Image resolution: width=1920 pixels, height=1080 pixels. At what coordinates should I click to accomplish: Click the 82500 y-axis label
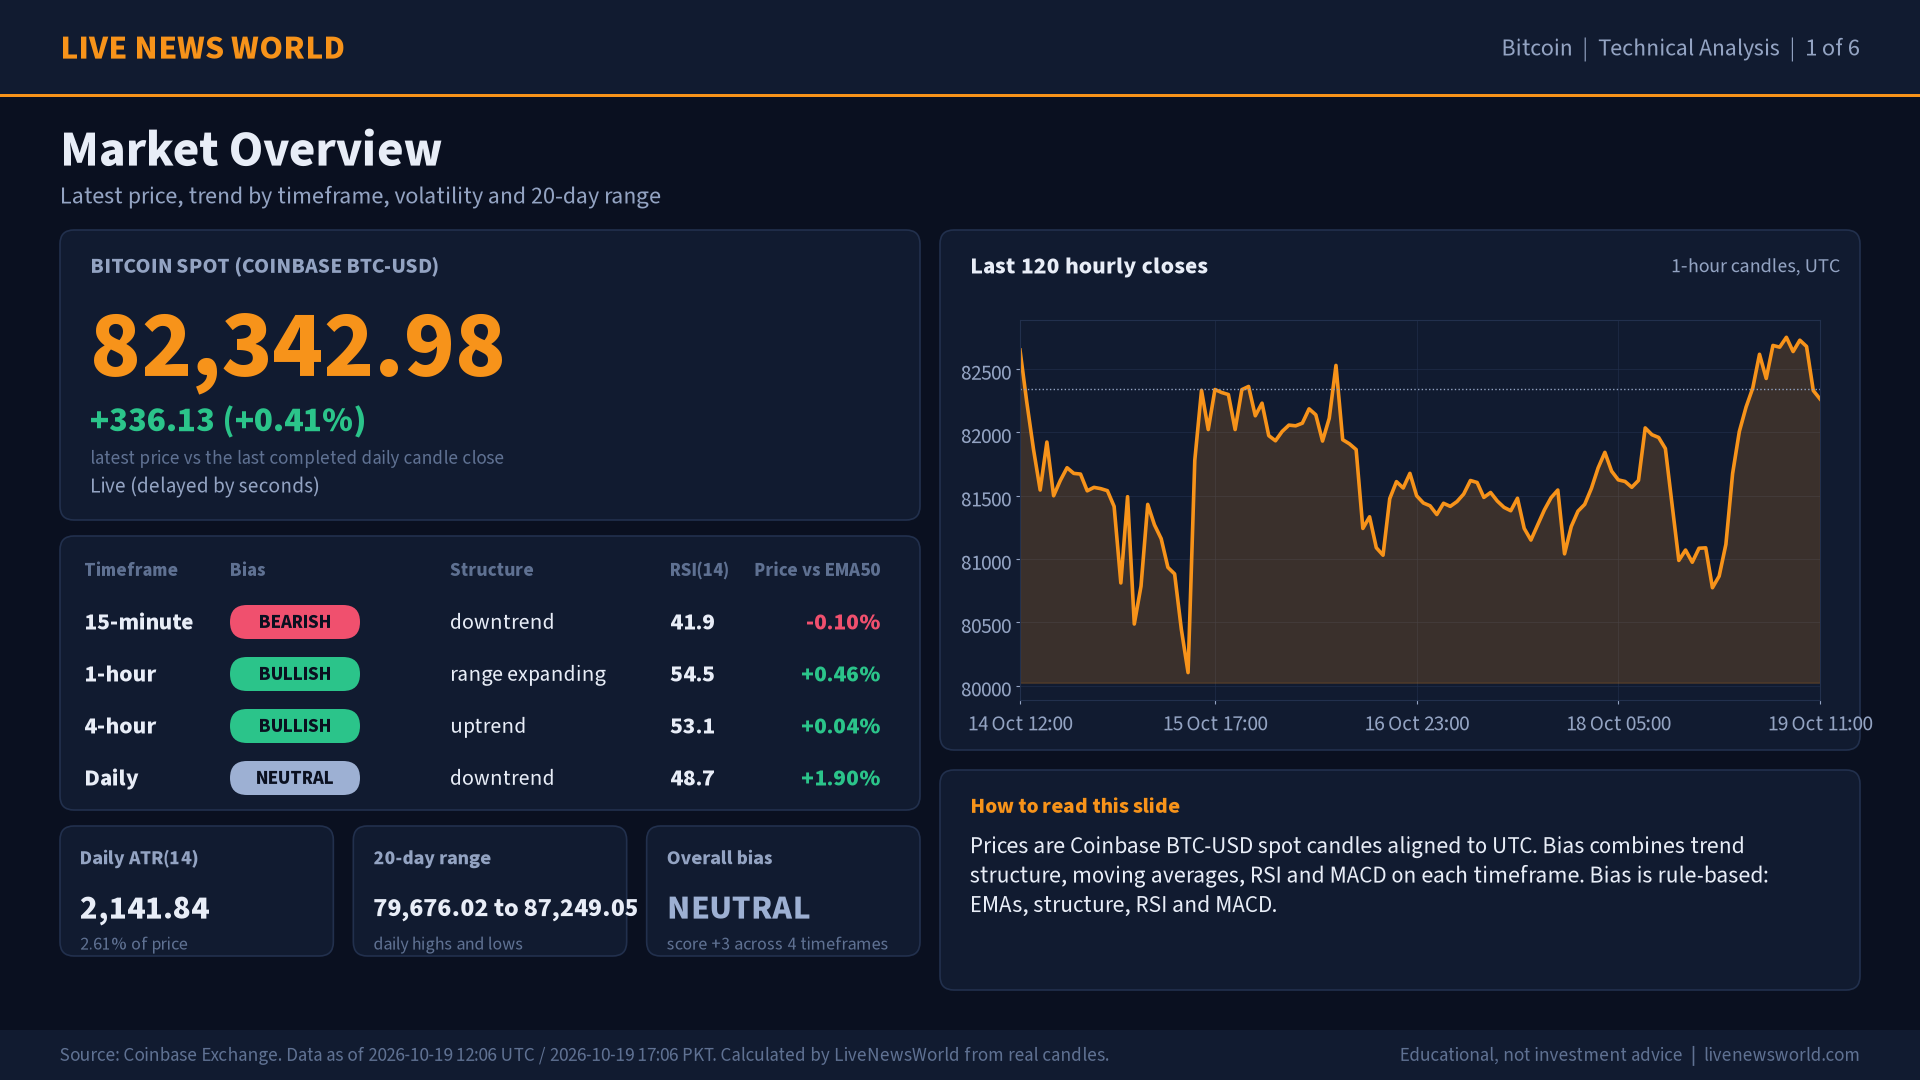tap(986, 373)
